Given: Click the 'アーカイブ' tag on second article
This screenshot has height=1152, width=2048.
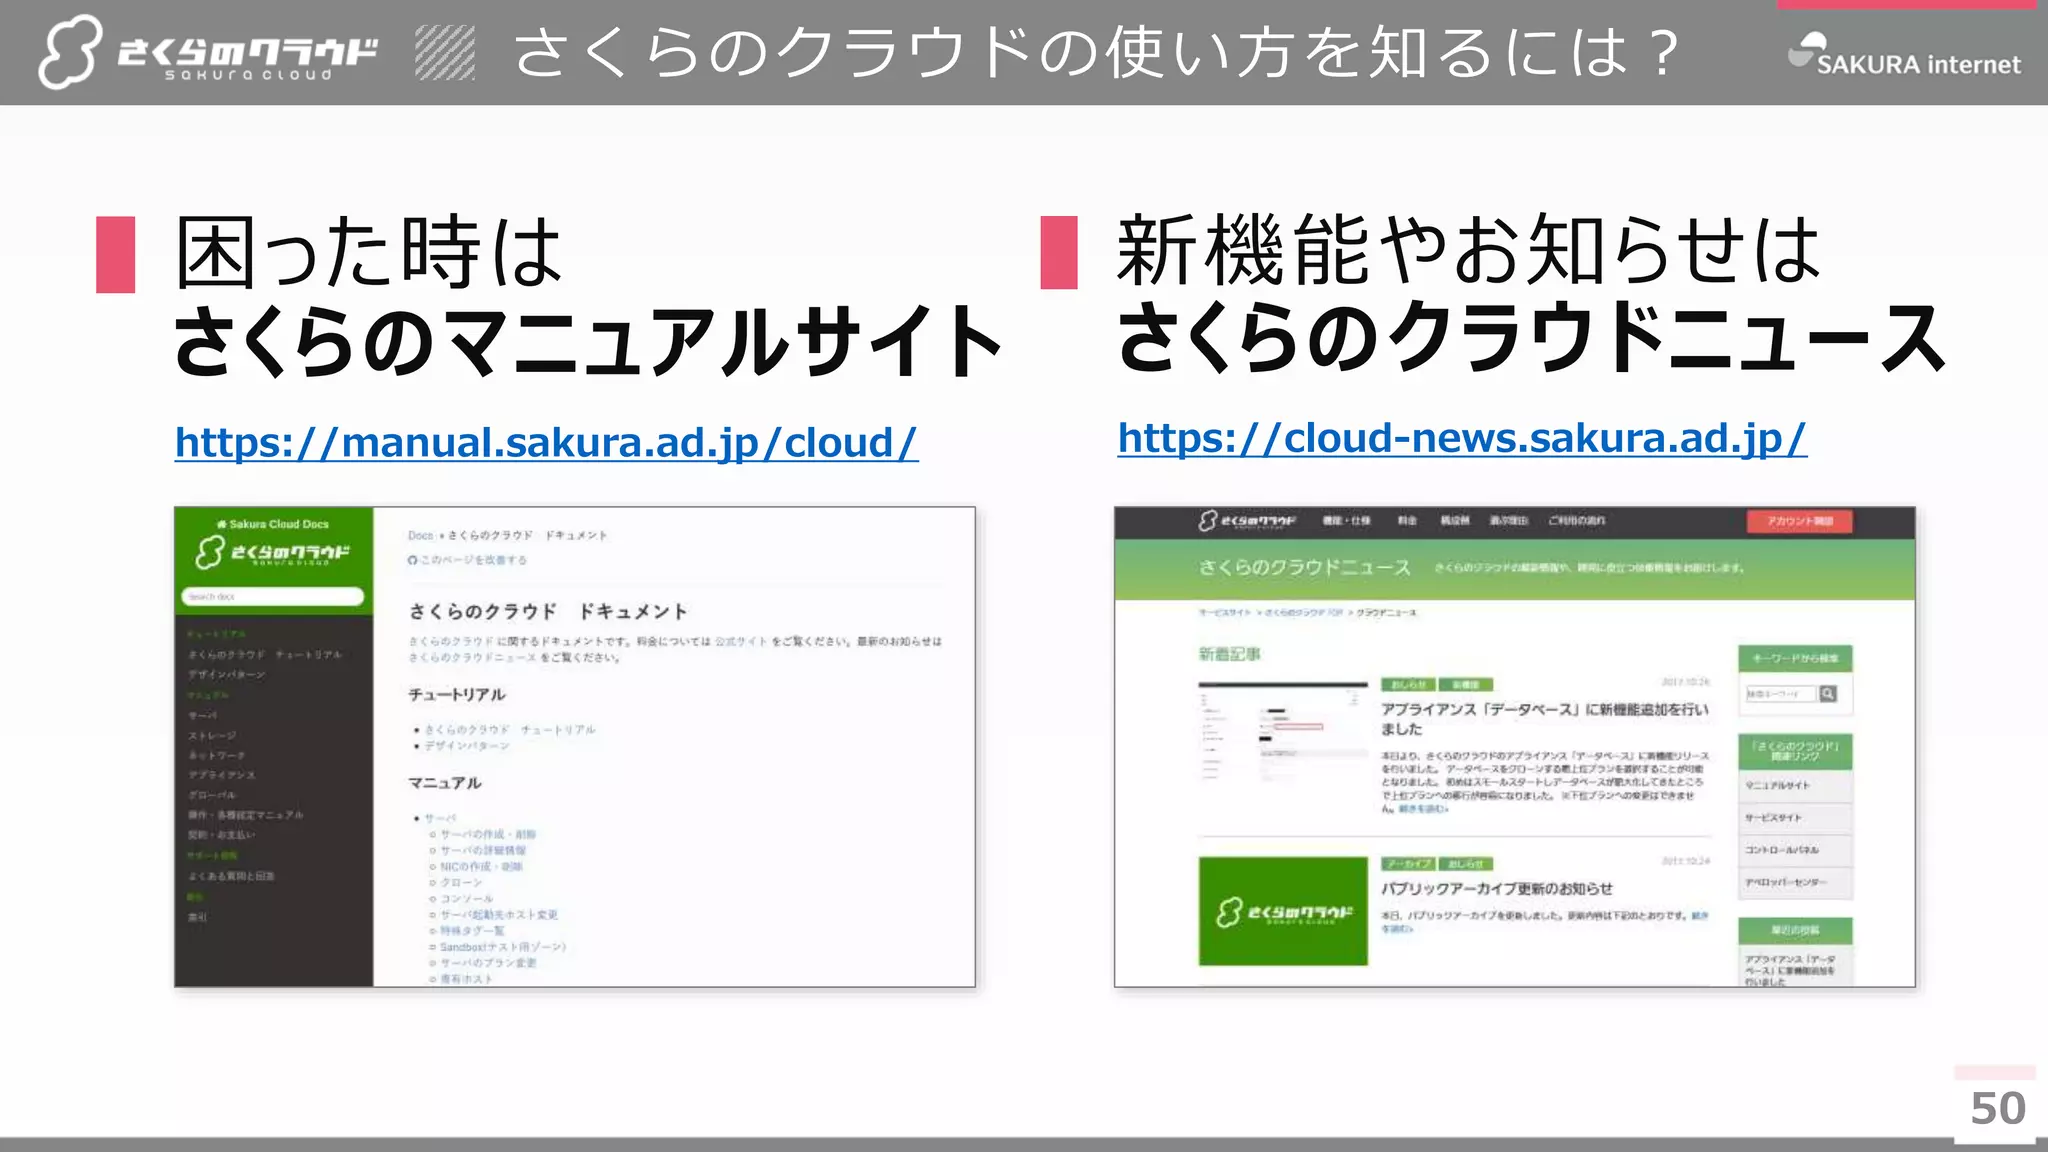Looking at the screenshot, I should [x=1408, y=864].
